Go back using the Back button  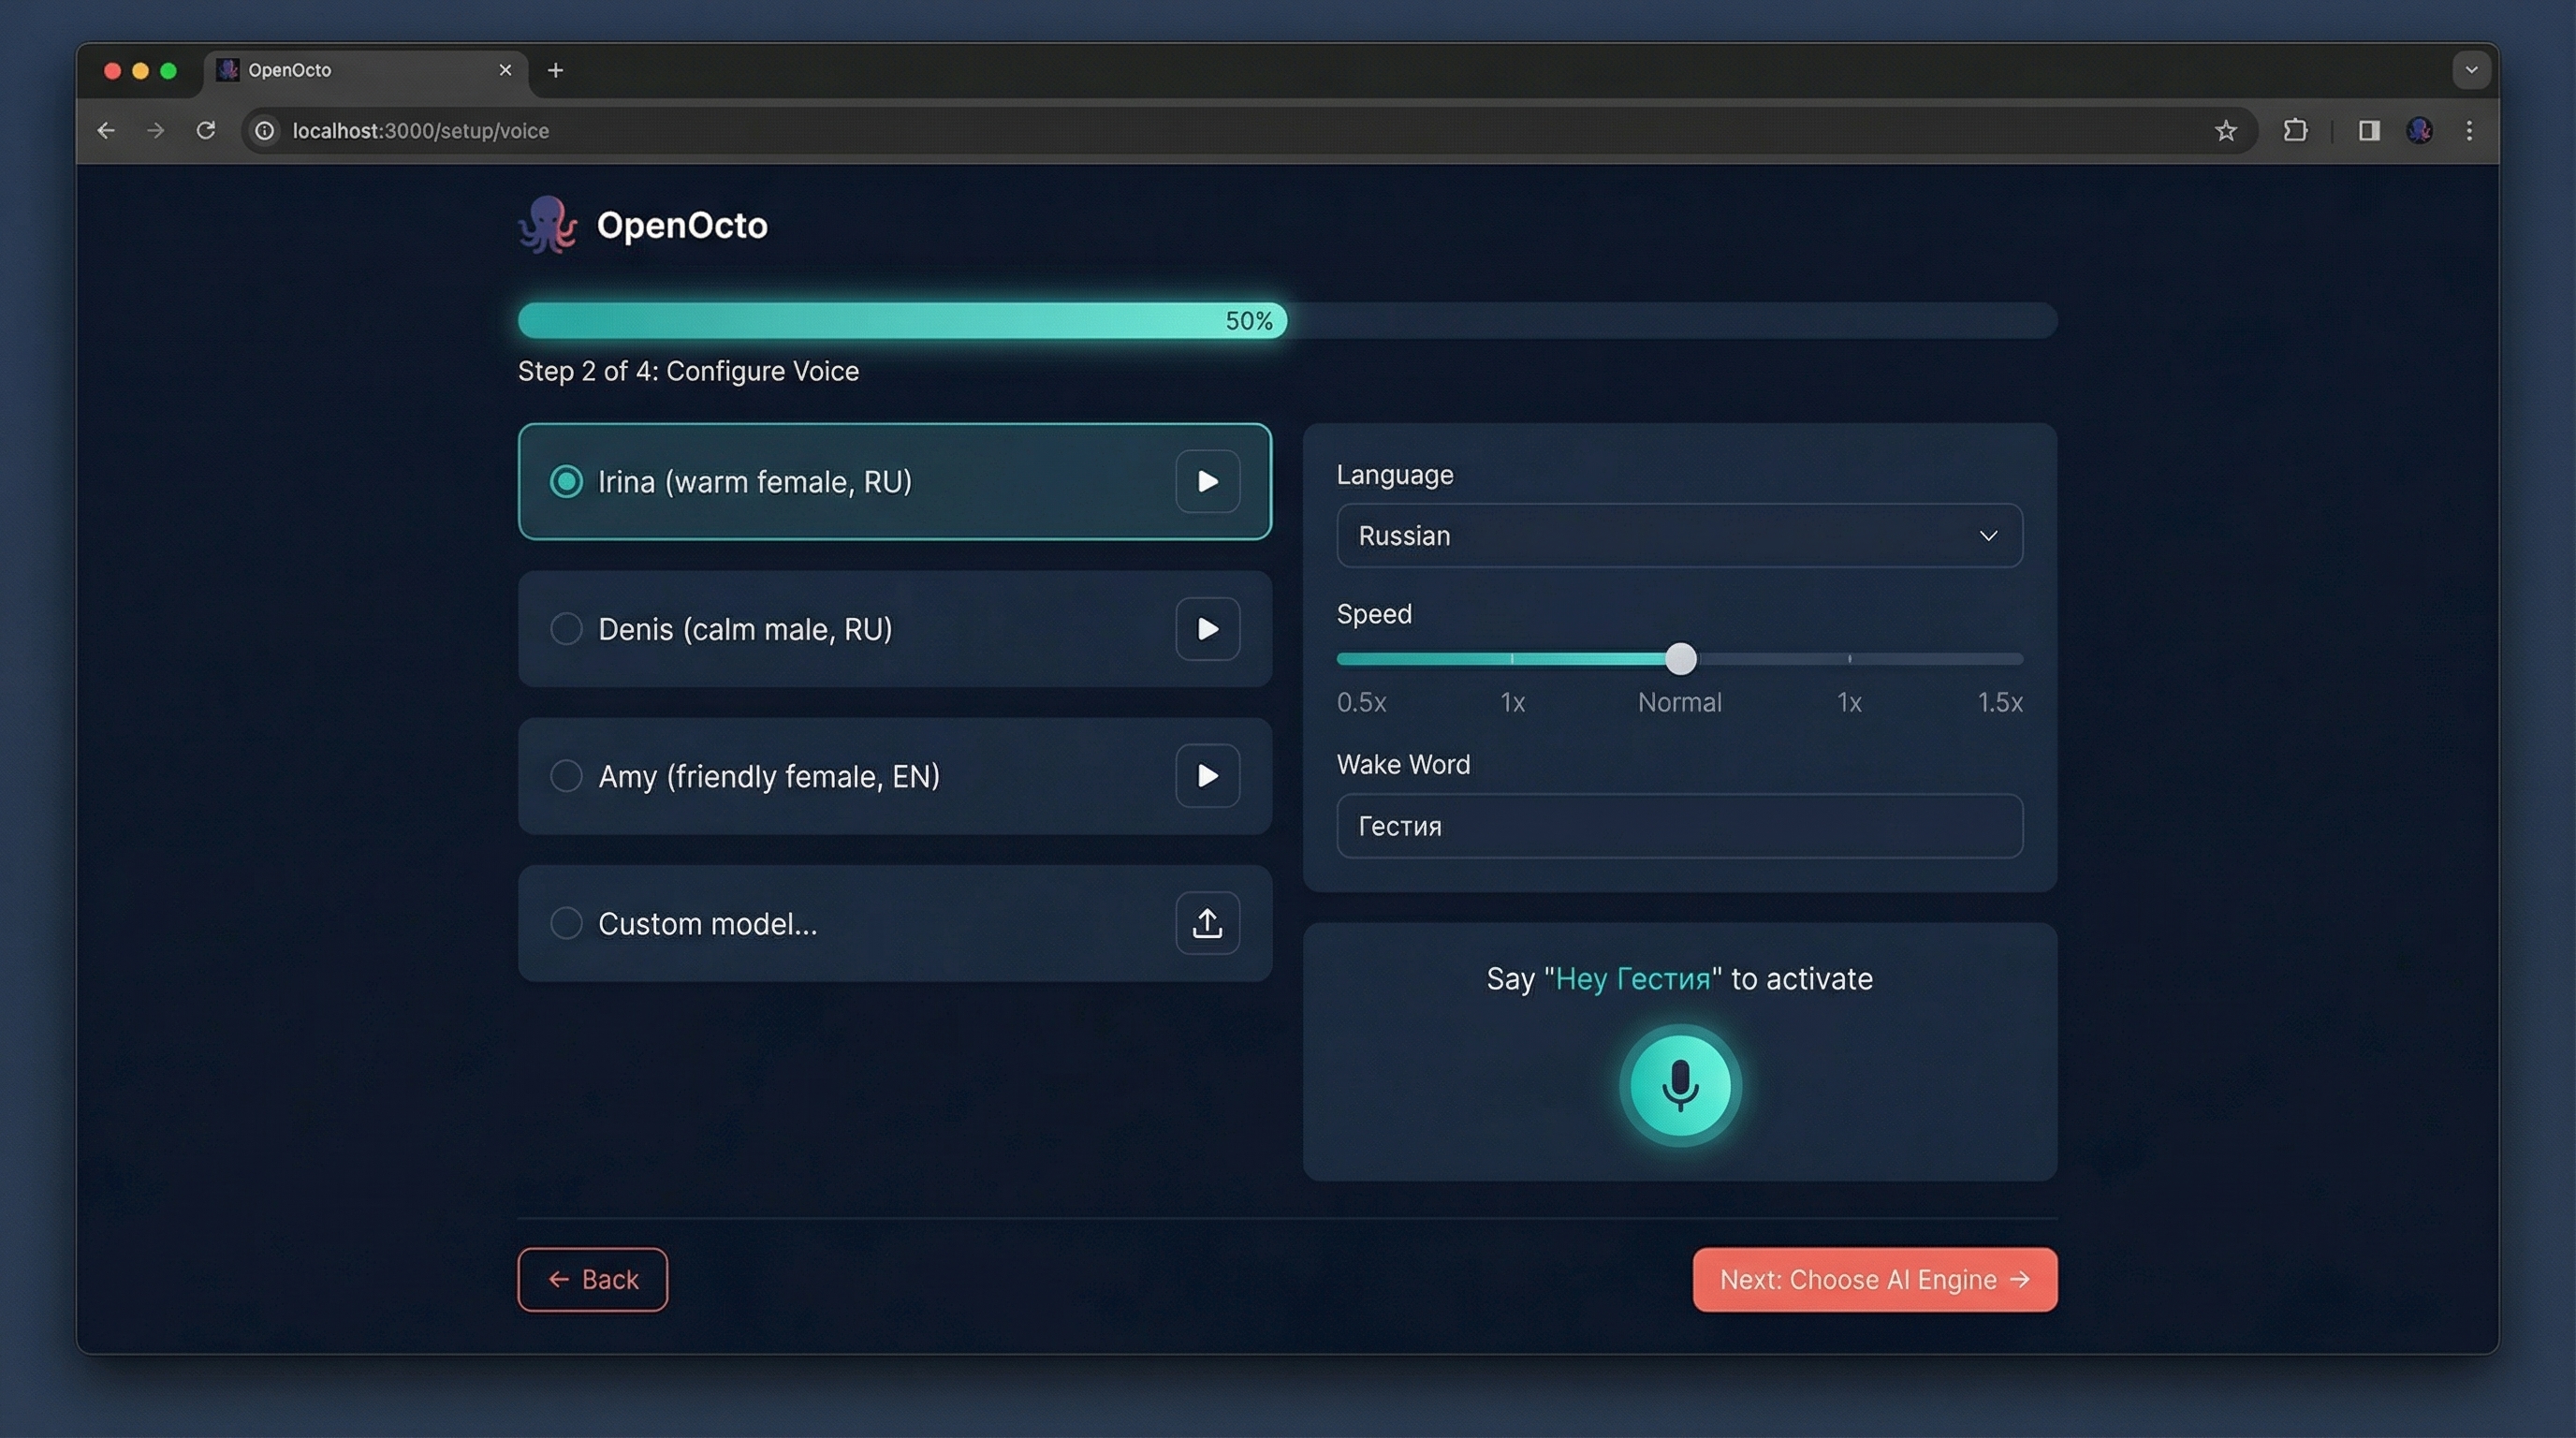pos(592,1279)
